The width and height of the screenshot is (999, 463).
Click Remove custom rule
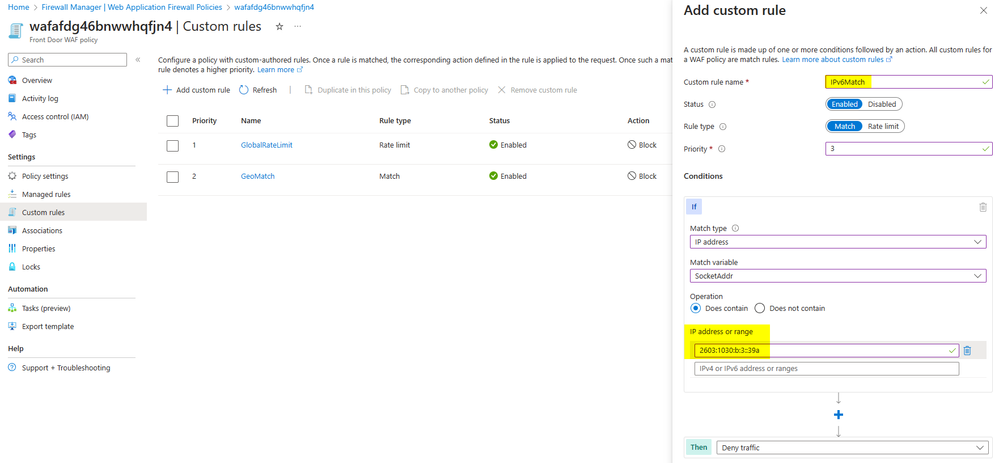[537, 90]
